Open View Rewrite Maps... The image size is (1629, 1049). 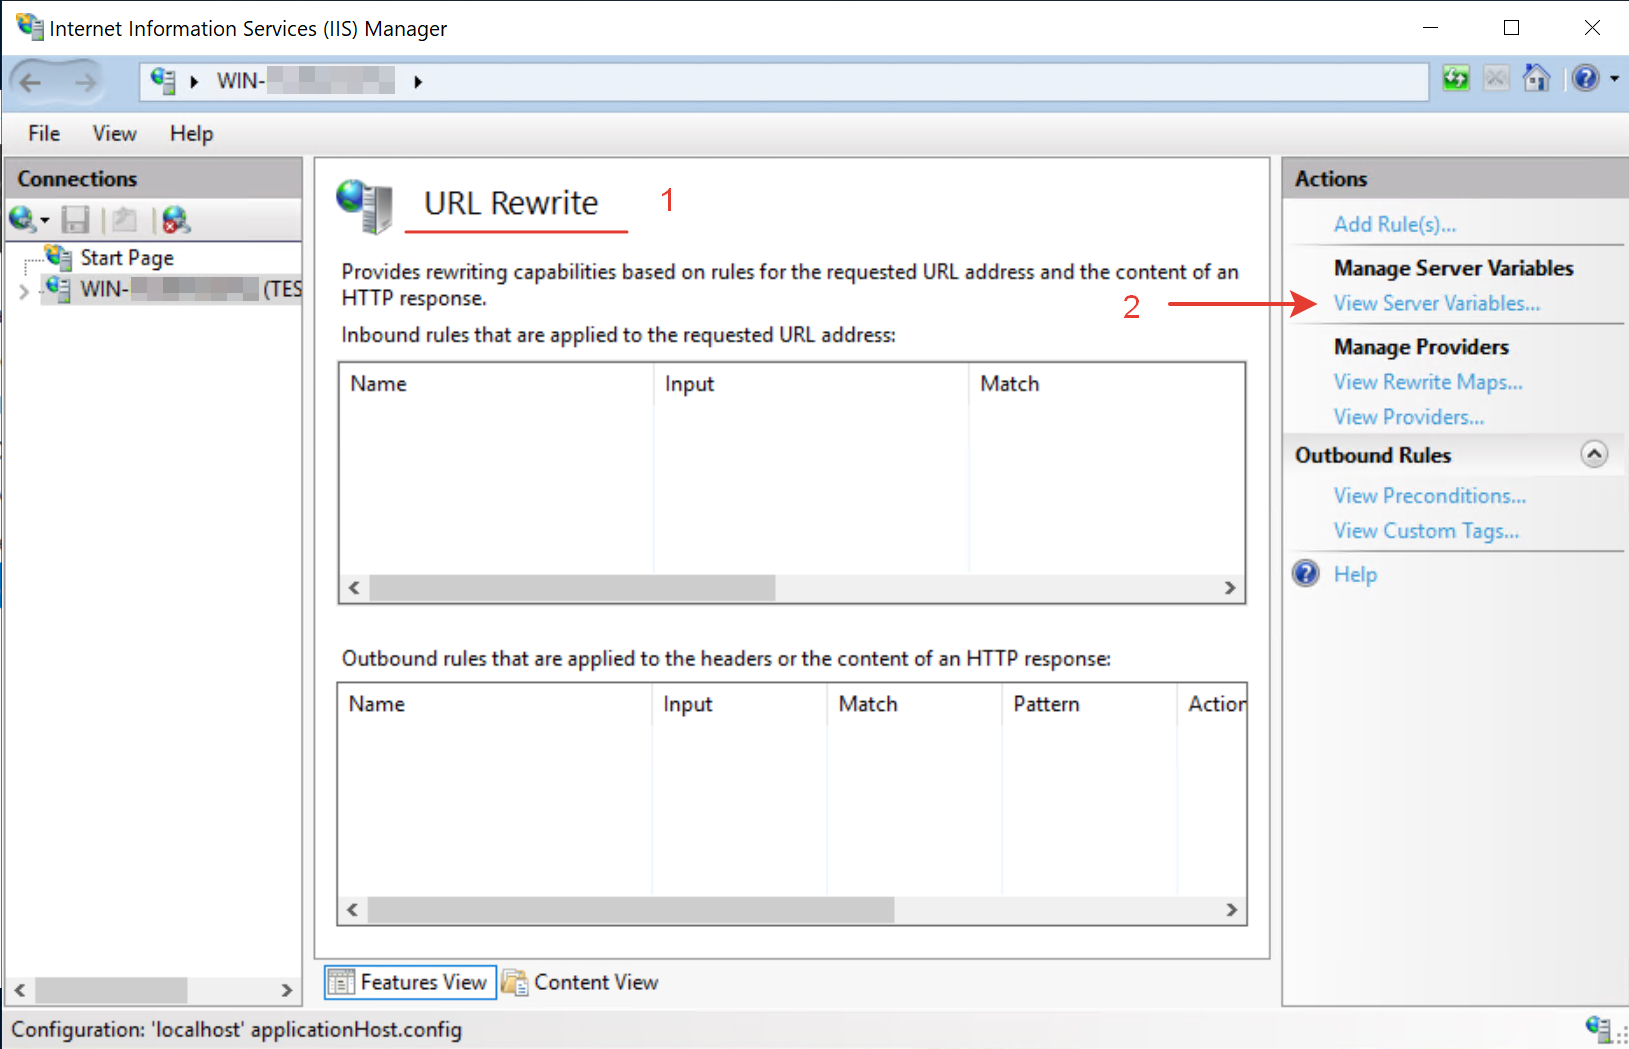(1428, 382)
